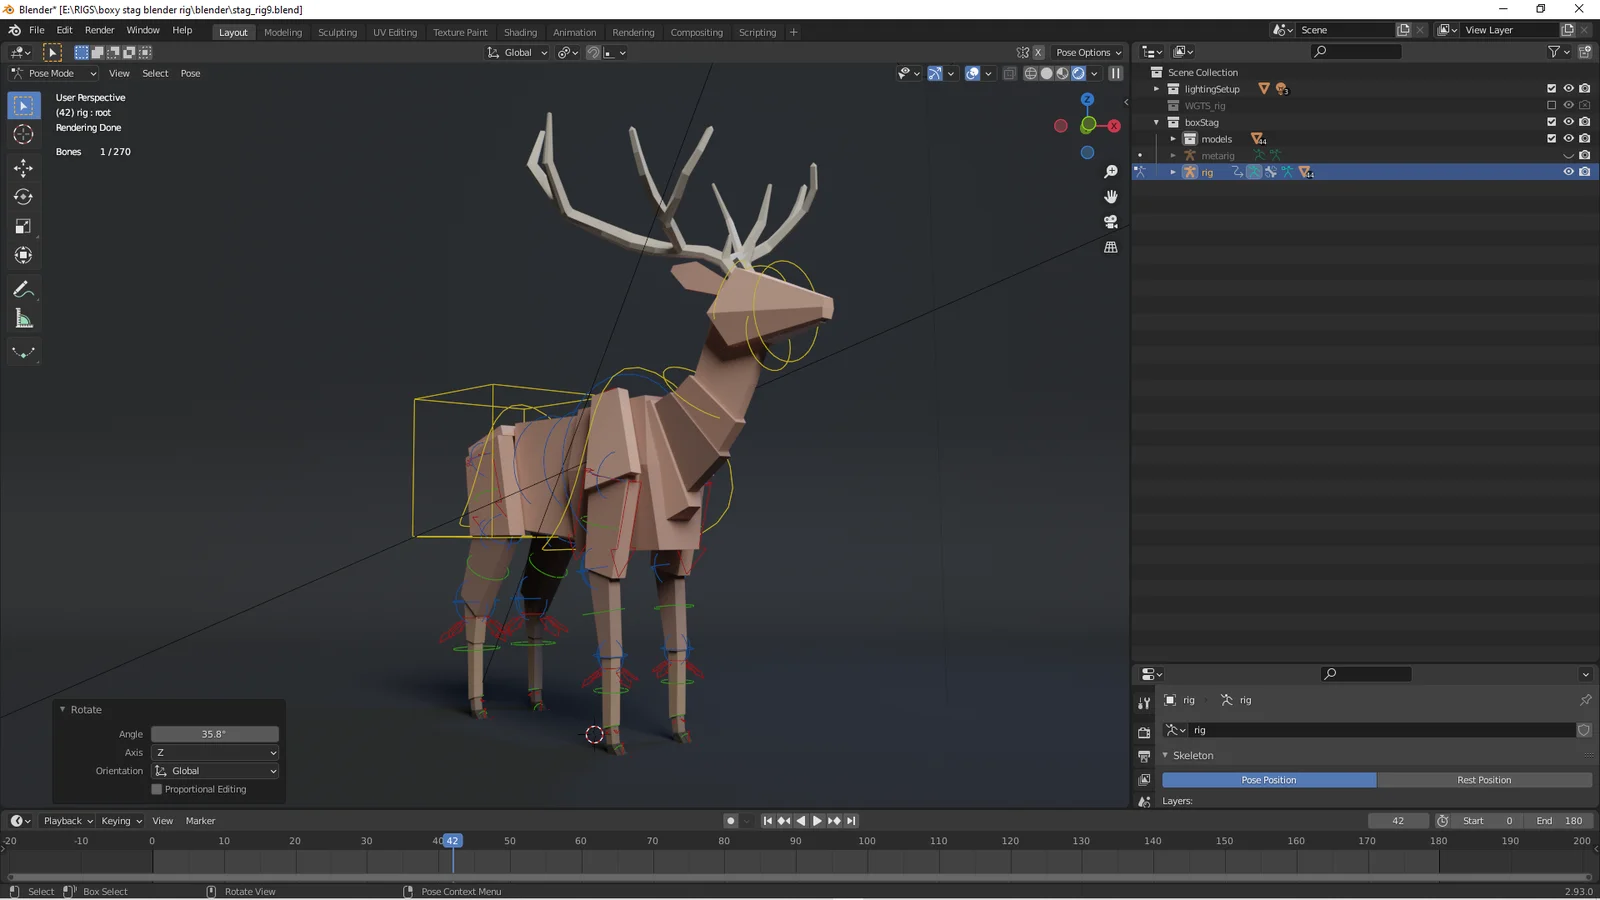Open the rotation Axis dropdown
The width and height of the screenshot is (1600, 900).
click(215, 752)
